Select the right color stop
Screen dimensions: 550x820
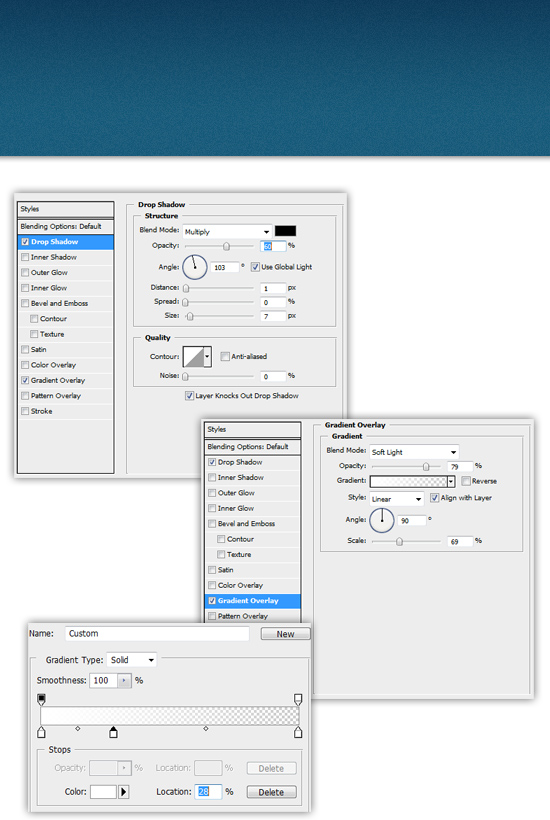tap(298, 732)
